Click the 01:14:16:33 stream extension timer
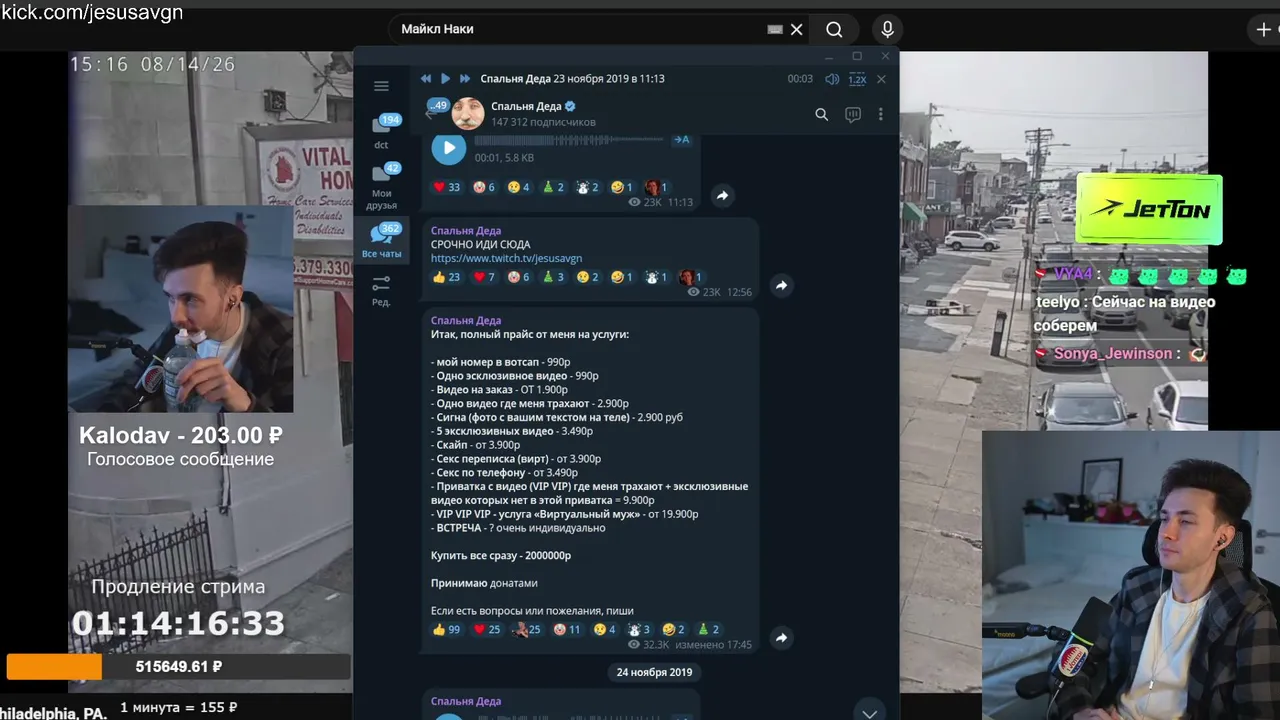The image size is (1280, 720). [178, 624]
